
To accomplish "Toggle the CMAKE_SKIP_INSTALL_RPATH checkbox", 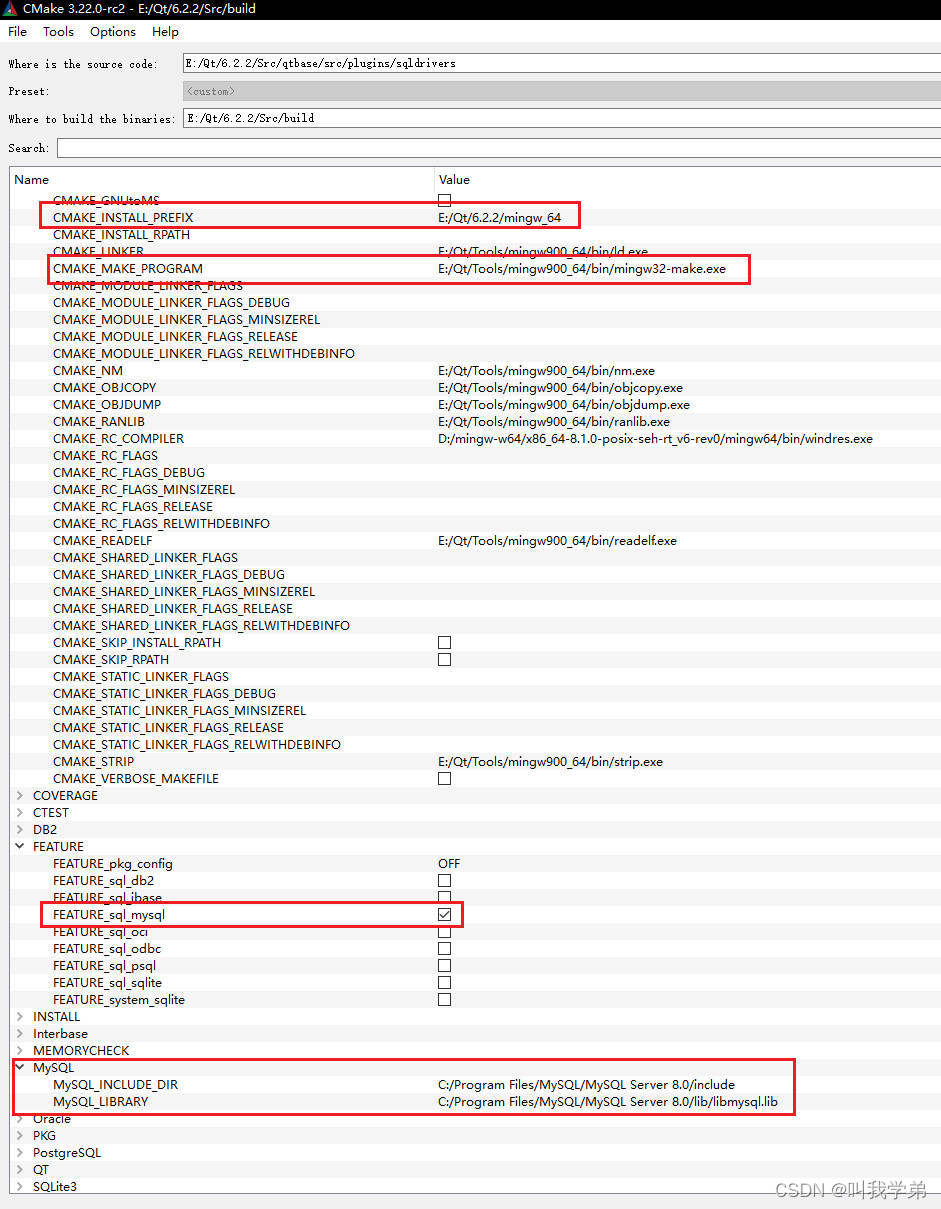I will pos(444,642).
